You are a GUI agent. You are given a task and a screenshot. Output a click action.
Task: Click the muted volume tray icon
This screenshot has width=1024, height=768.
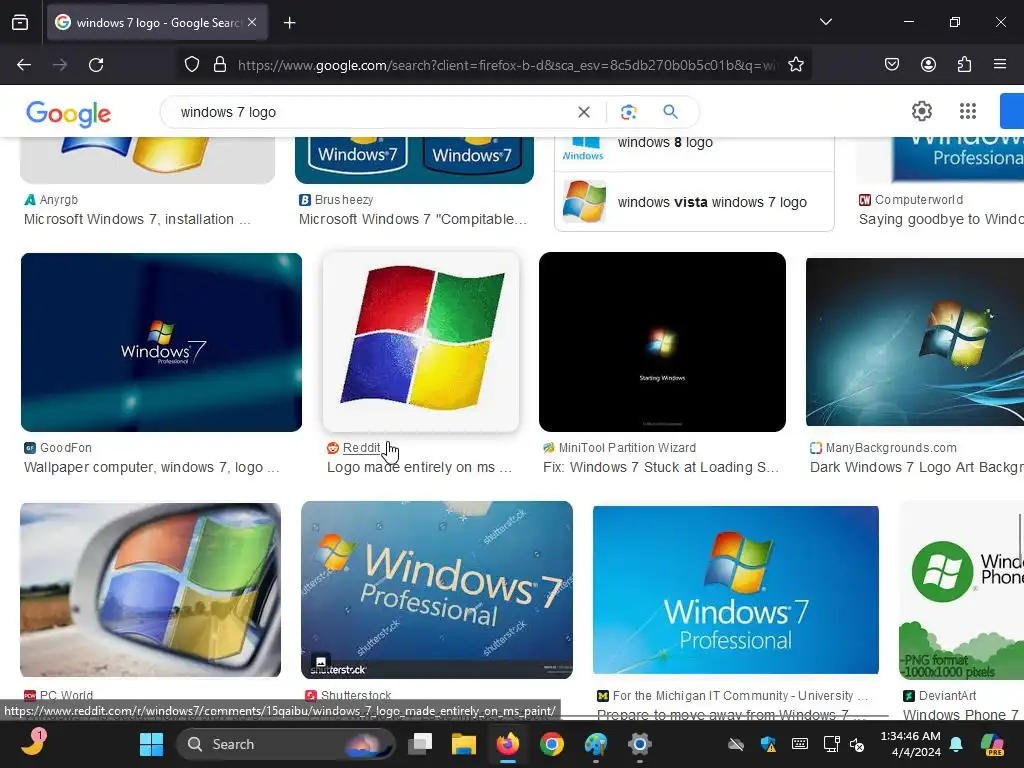click(857, 744)
